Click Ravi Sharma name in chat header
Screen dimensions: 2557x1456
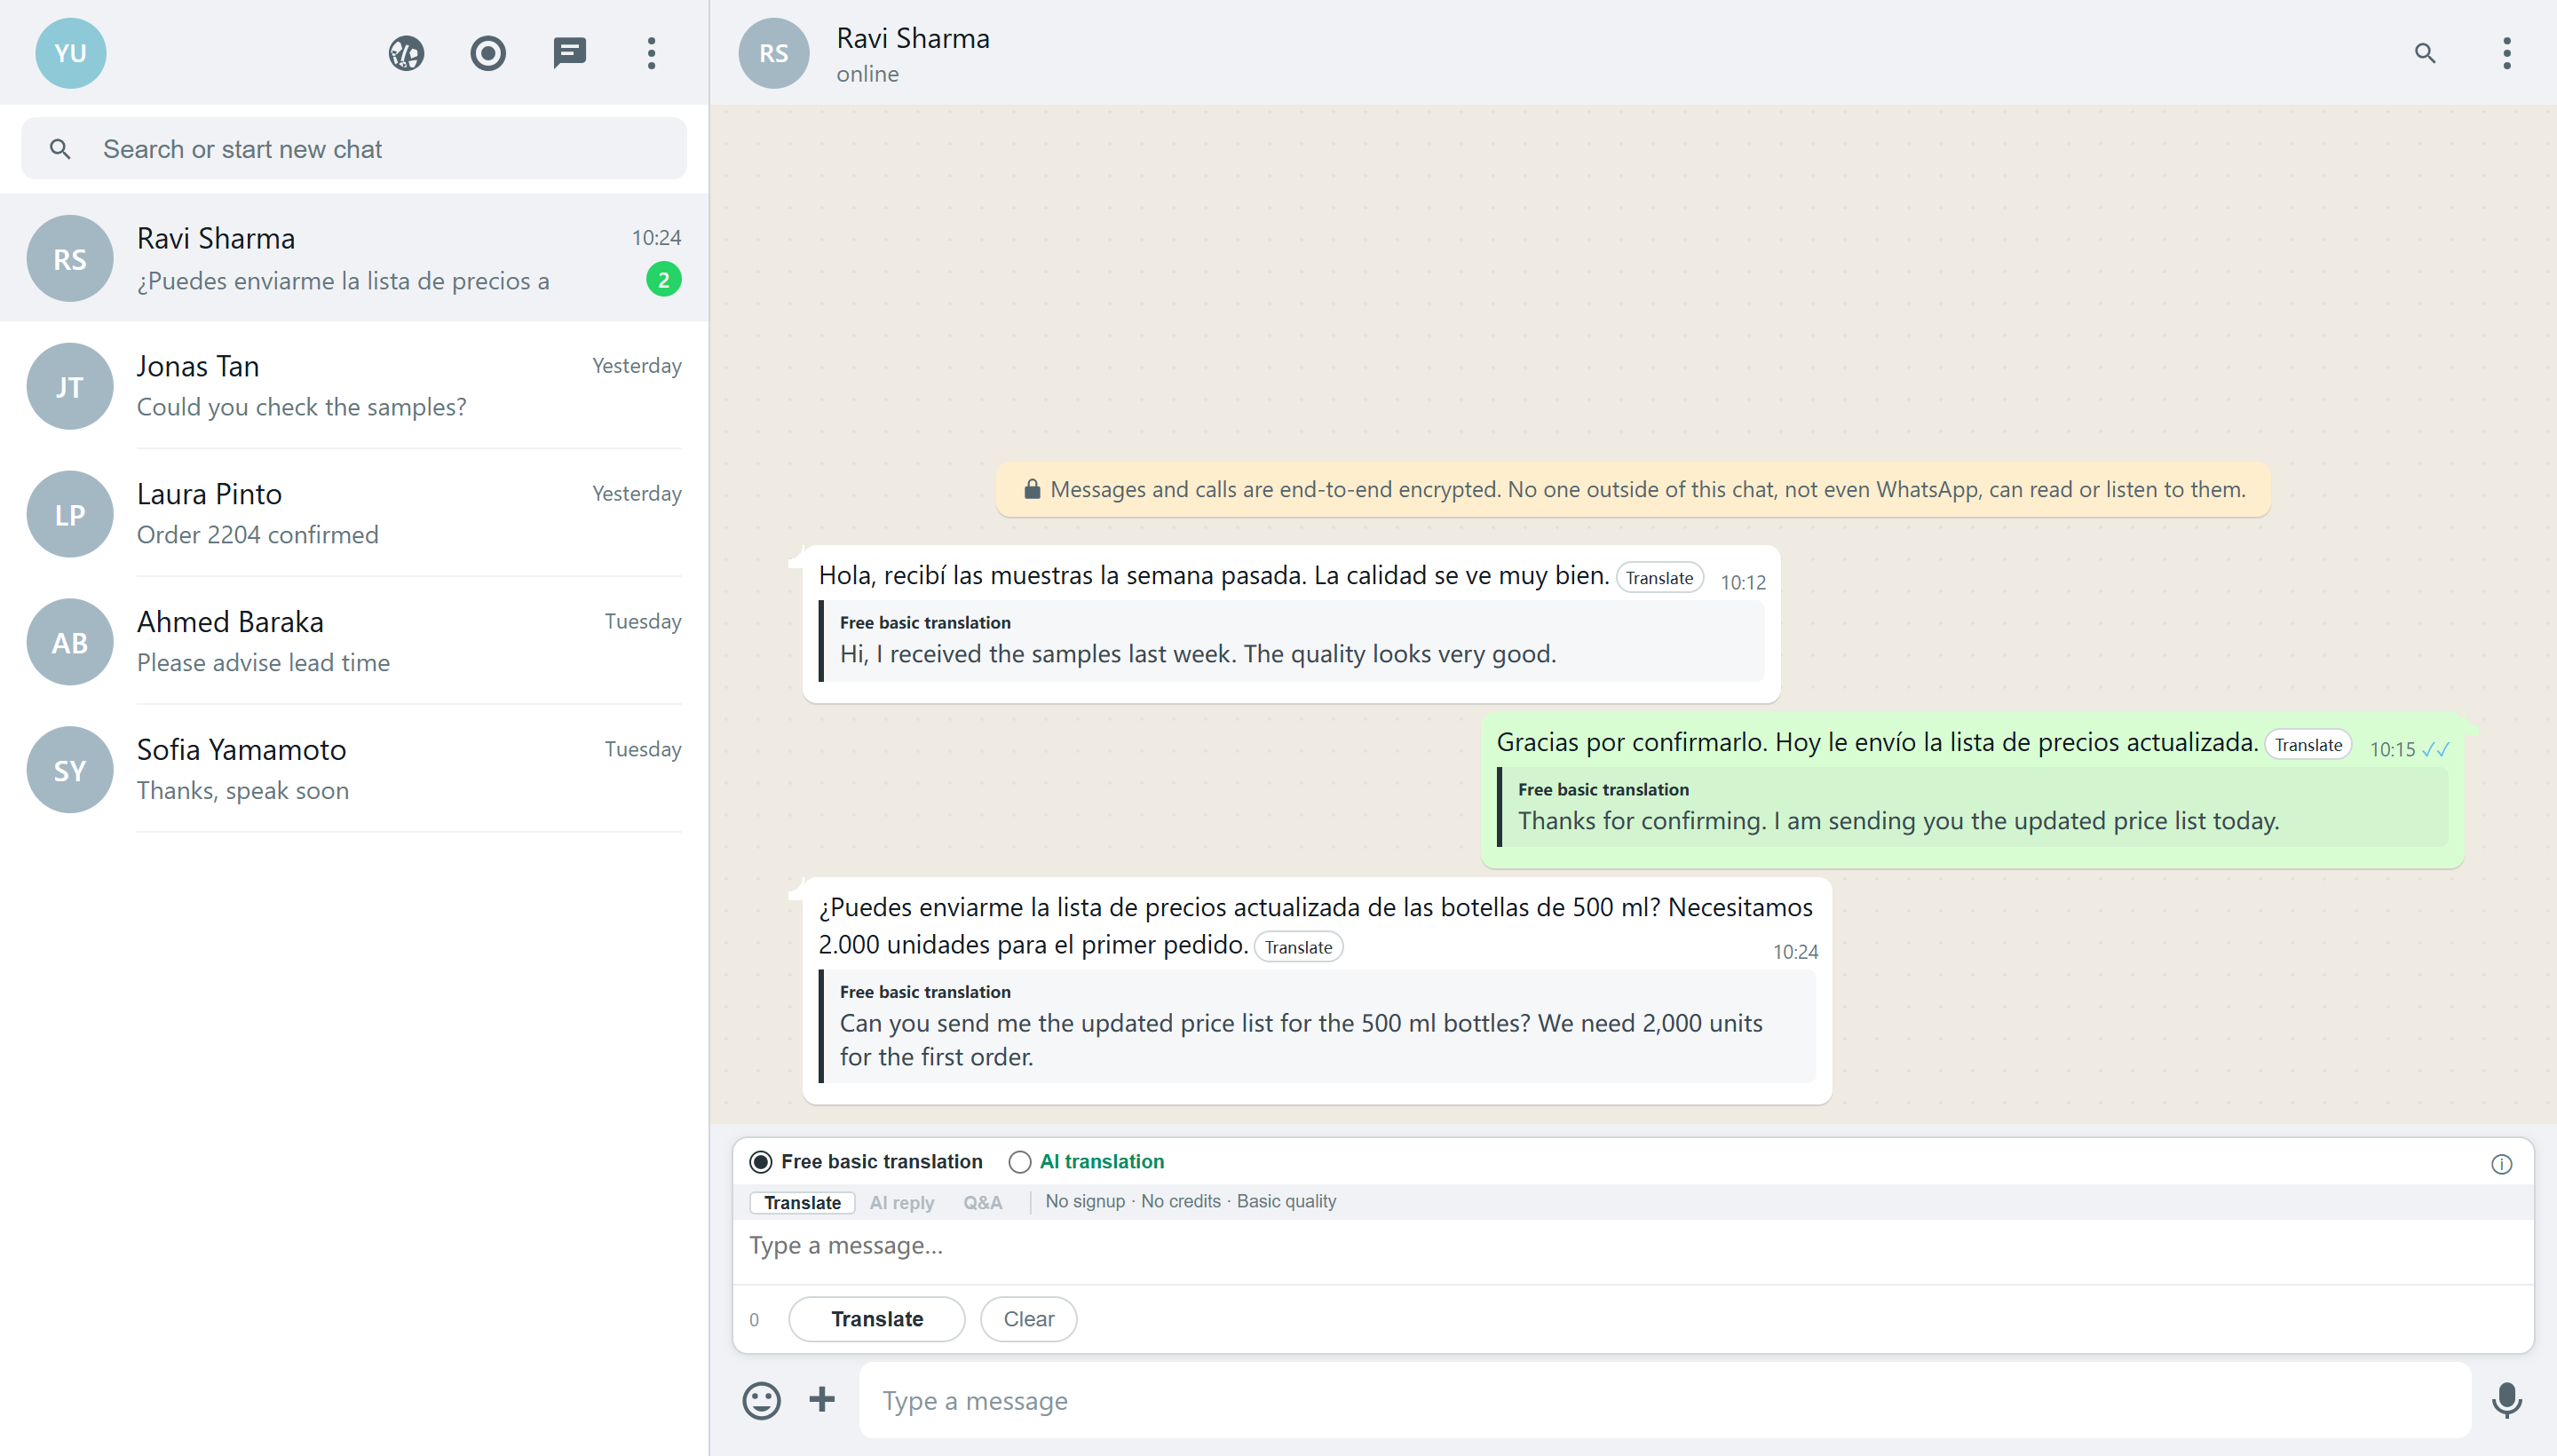(912, 38)
